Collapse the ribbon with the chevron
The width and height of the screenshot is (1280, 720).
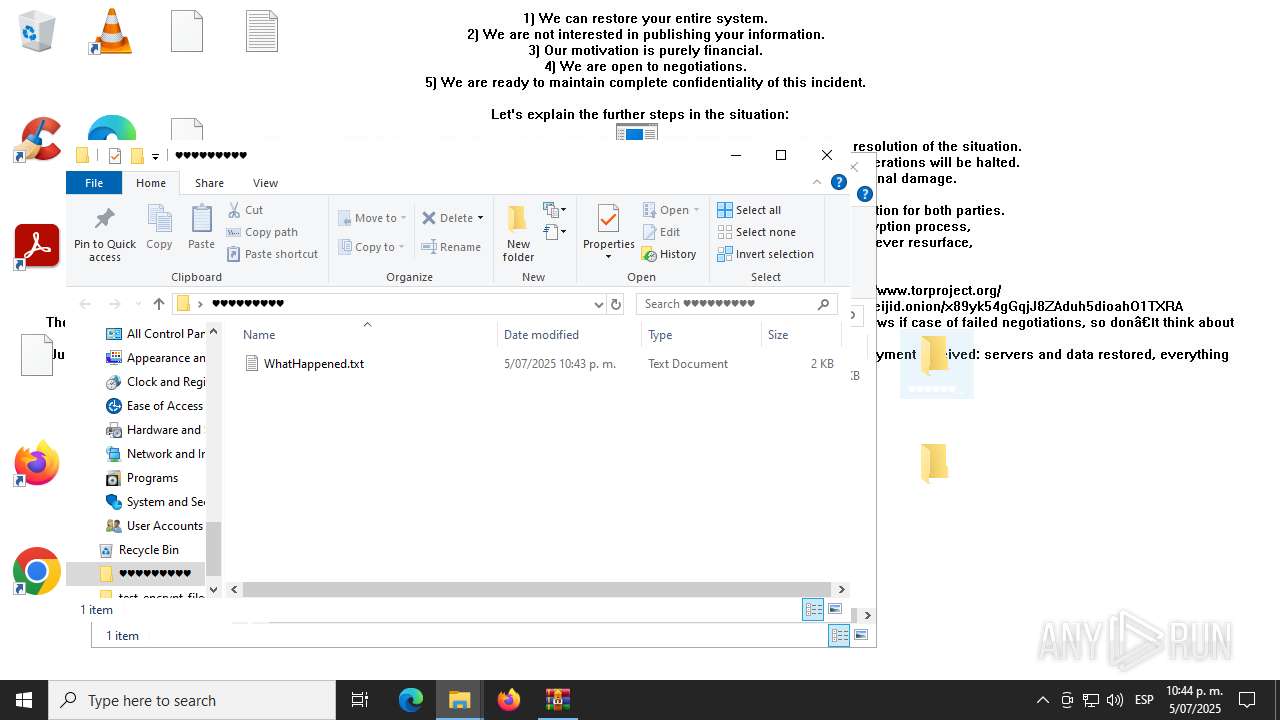[817, 182]
